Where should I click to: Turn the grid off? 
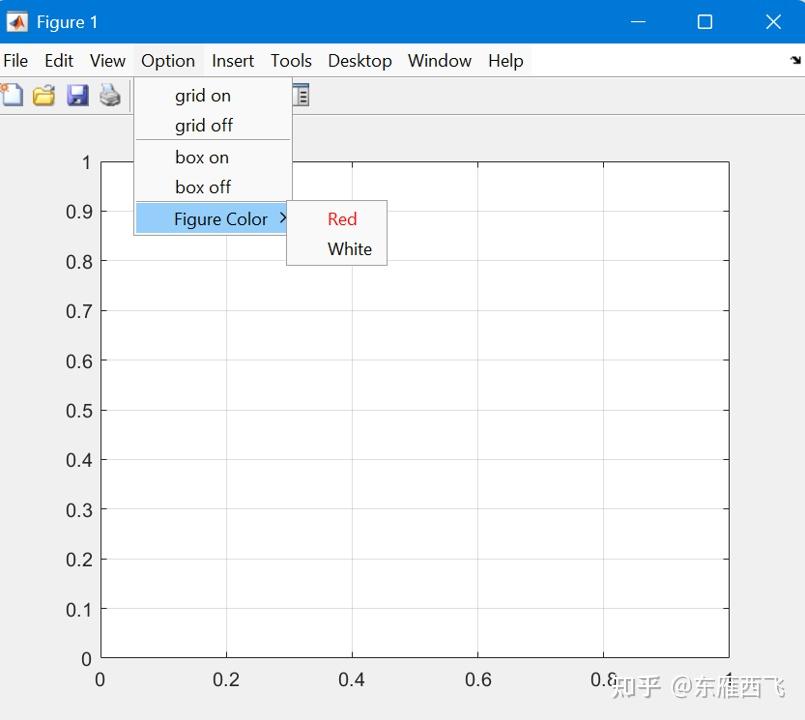point(202,125)
